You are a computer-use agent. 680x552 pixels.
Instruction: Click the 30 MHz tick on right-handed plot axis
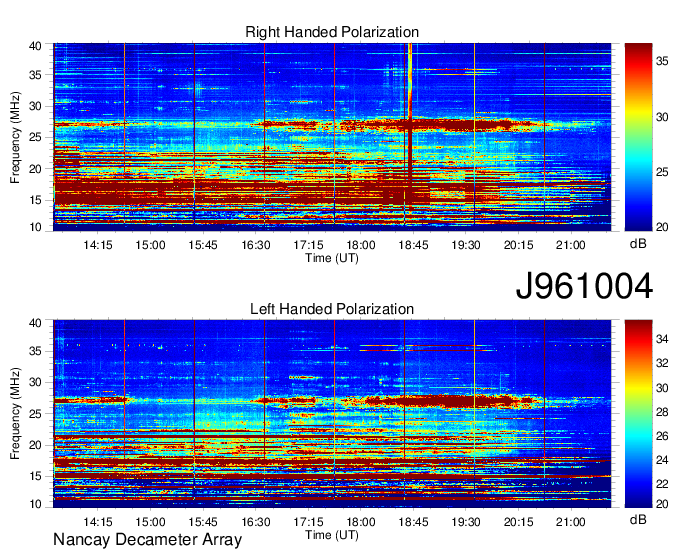[x=36, y=106]
